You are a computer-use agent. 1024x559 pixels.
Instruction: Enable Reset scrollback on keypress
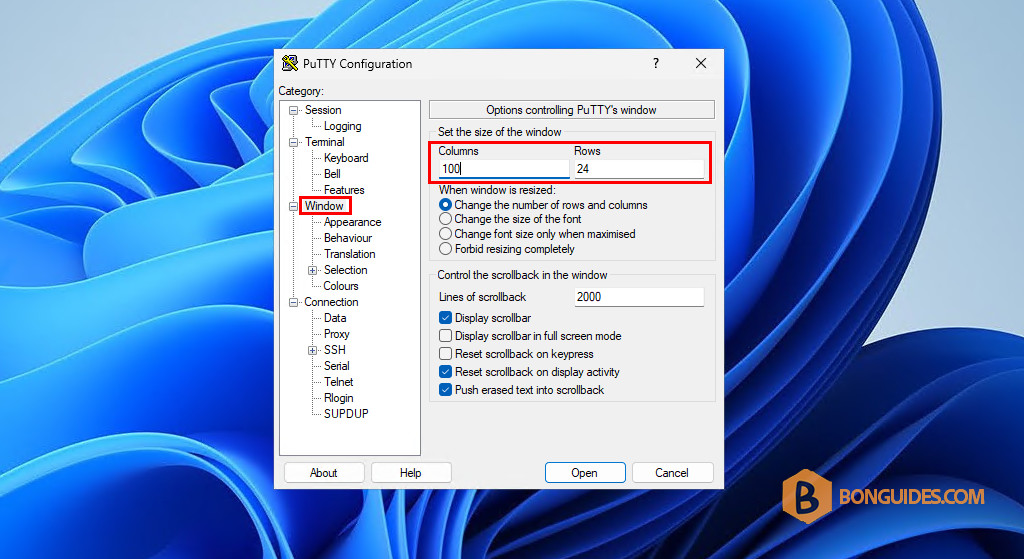coord(445,354)
